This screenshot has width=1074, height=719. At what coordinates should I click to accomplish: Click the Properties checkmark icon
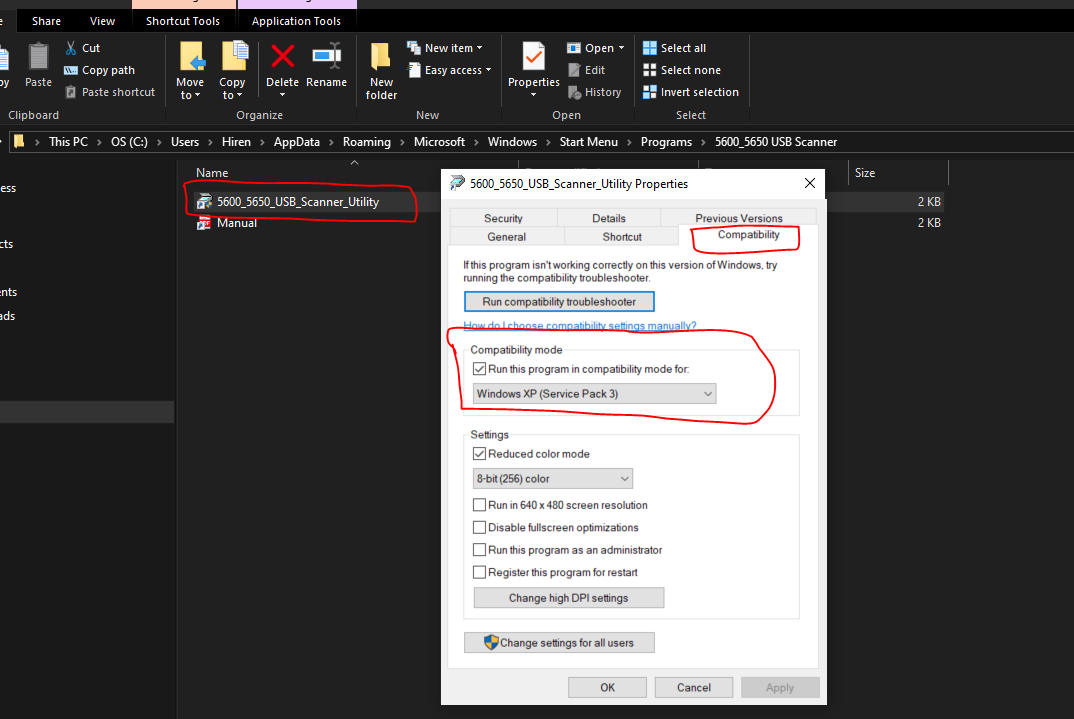[x=534, y=56]
